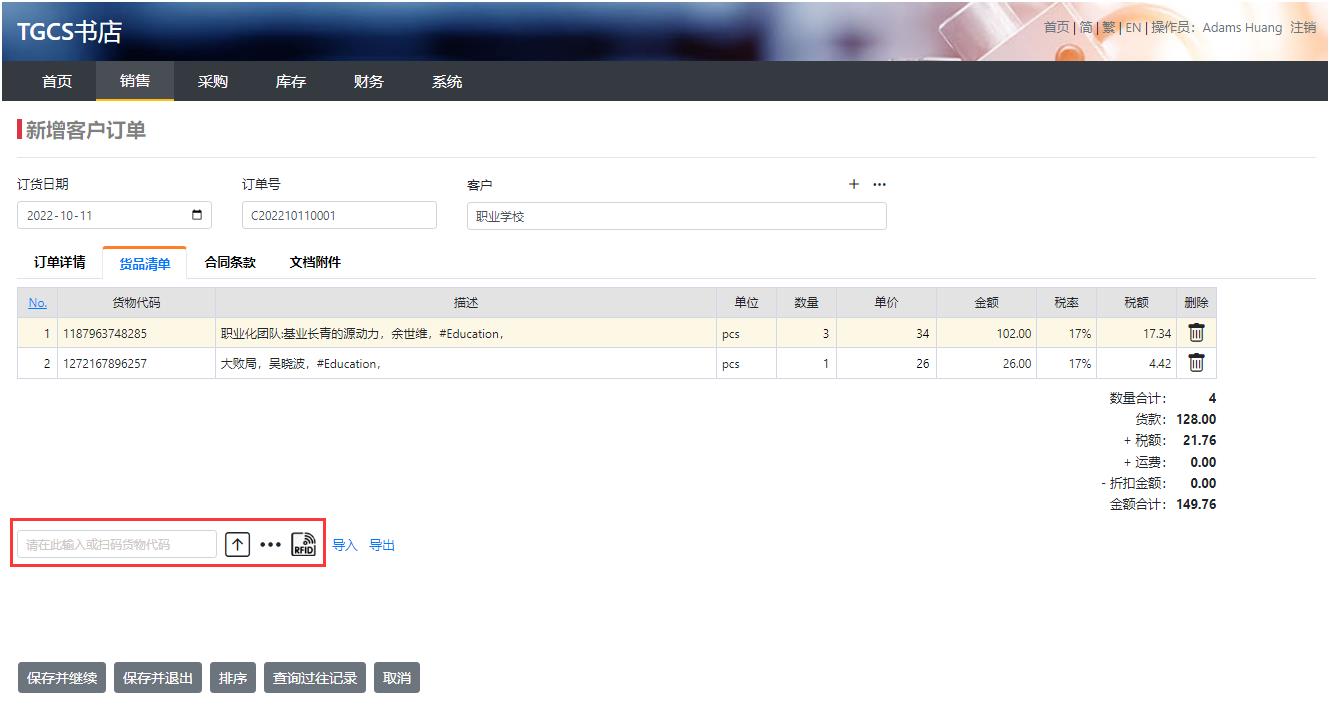Switch language to EN in header
The width and height of the screenshot is (1330, 705).
pos(1133,28)
